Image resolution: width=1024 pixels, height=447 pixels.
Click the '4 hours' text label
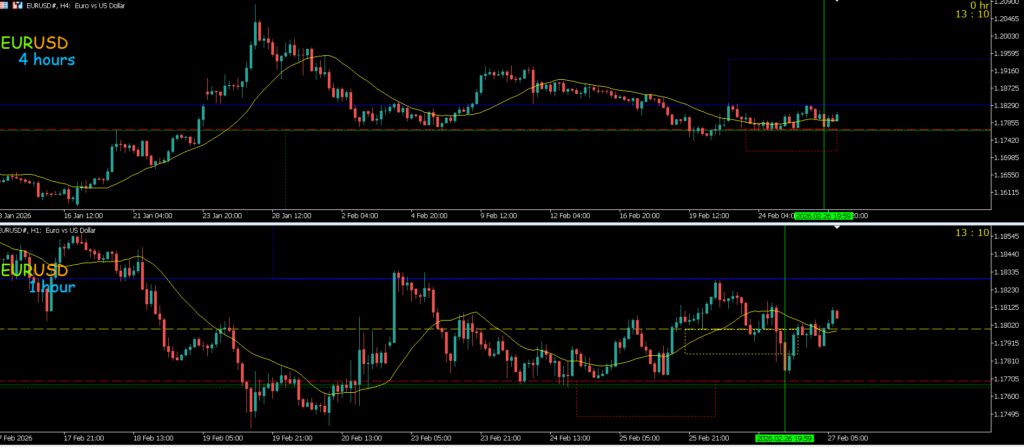pyautogui.click(x=46, y=61)
